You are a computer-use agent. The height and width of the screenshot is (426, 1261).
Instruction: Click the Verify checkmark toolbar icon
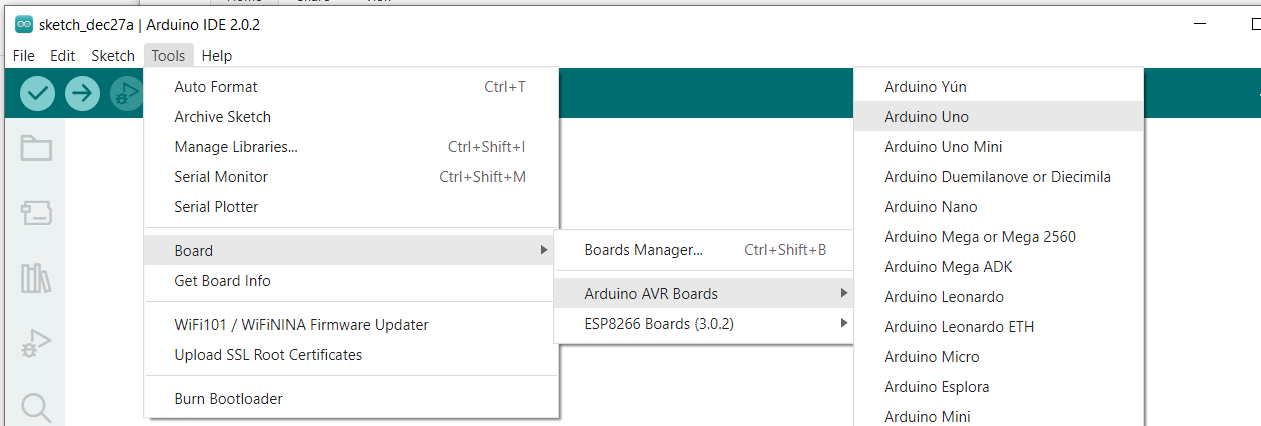[38, 93]
